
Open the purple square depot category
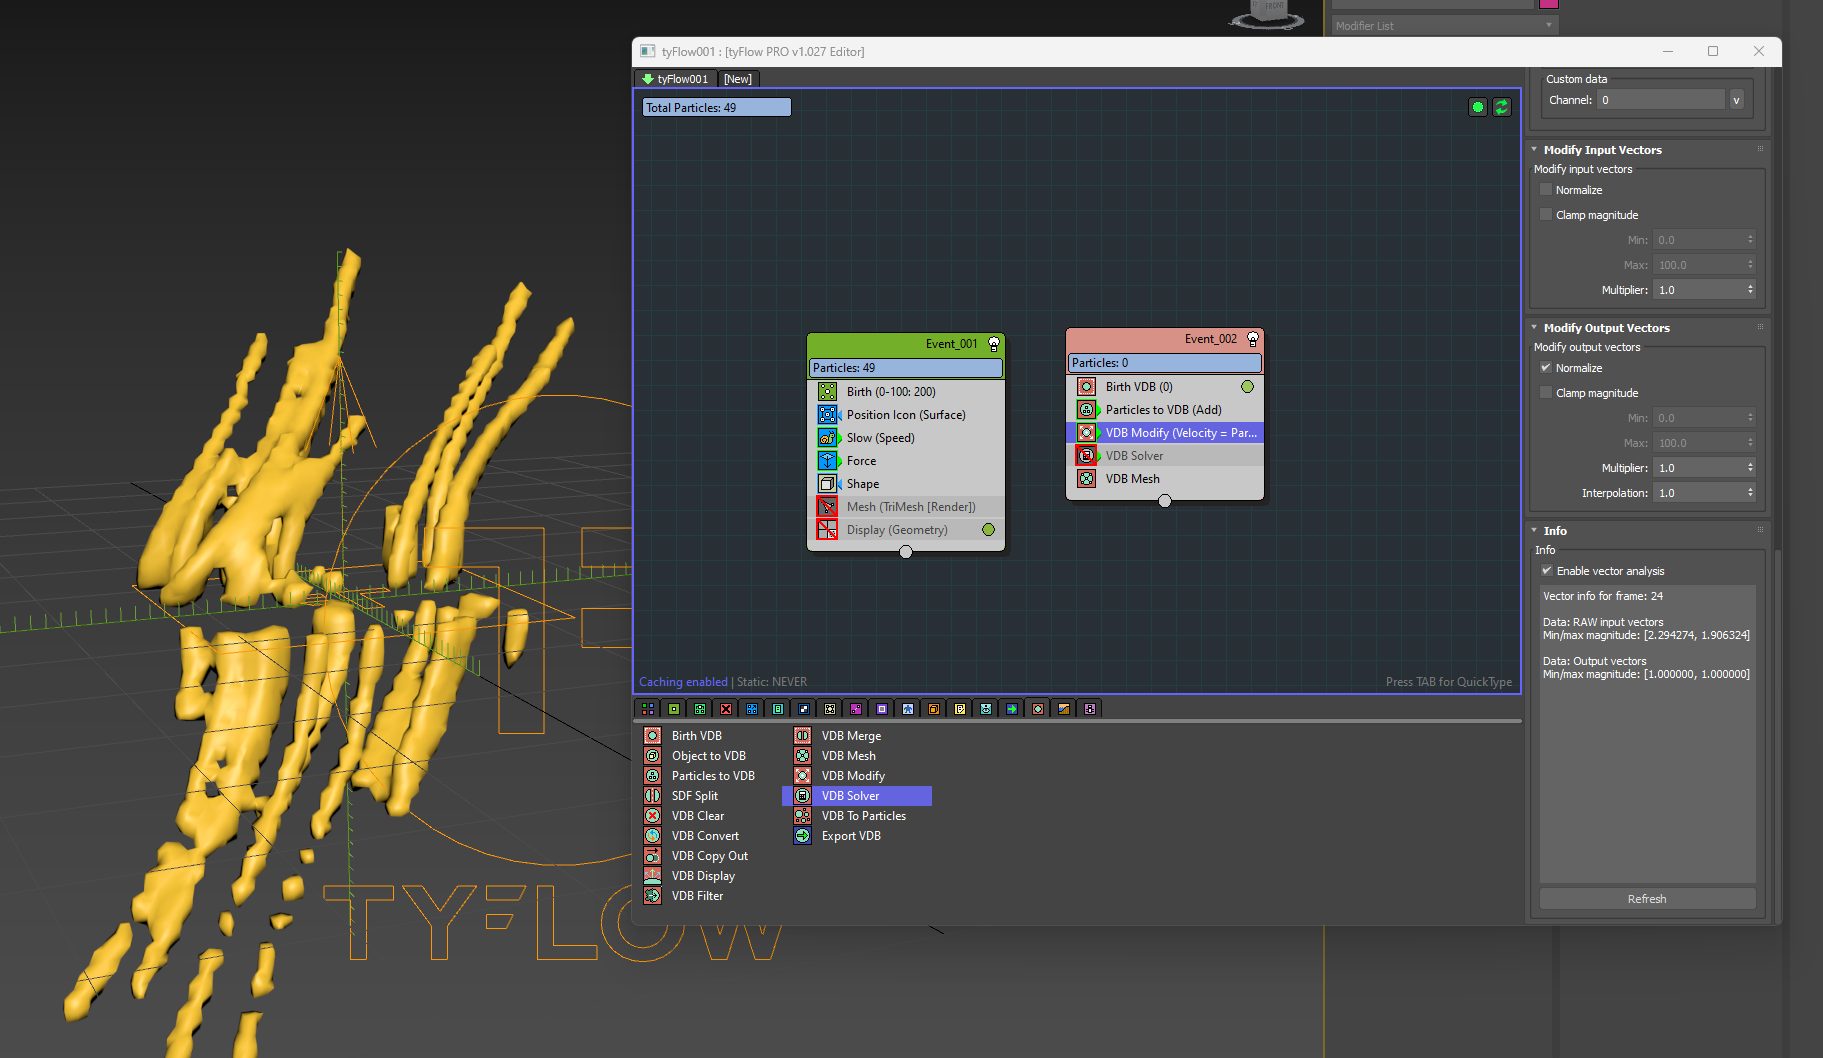pyautogui.click(x=882, y=709)
